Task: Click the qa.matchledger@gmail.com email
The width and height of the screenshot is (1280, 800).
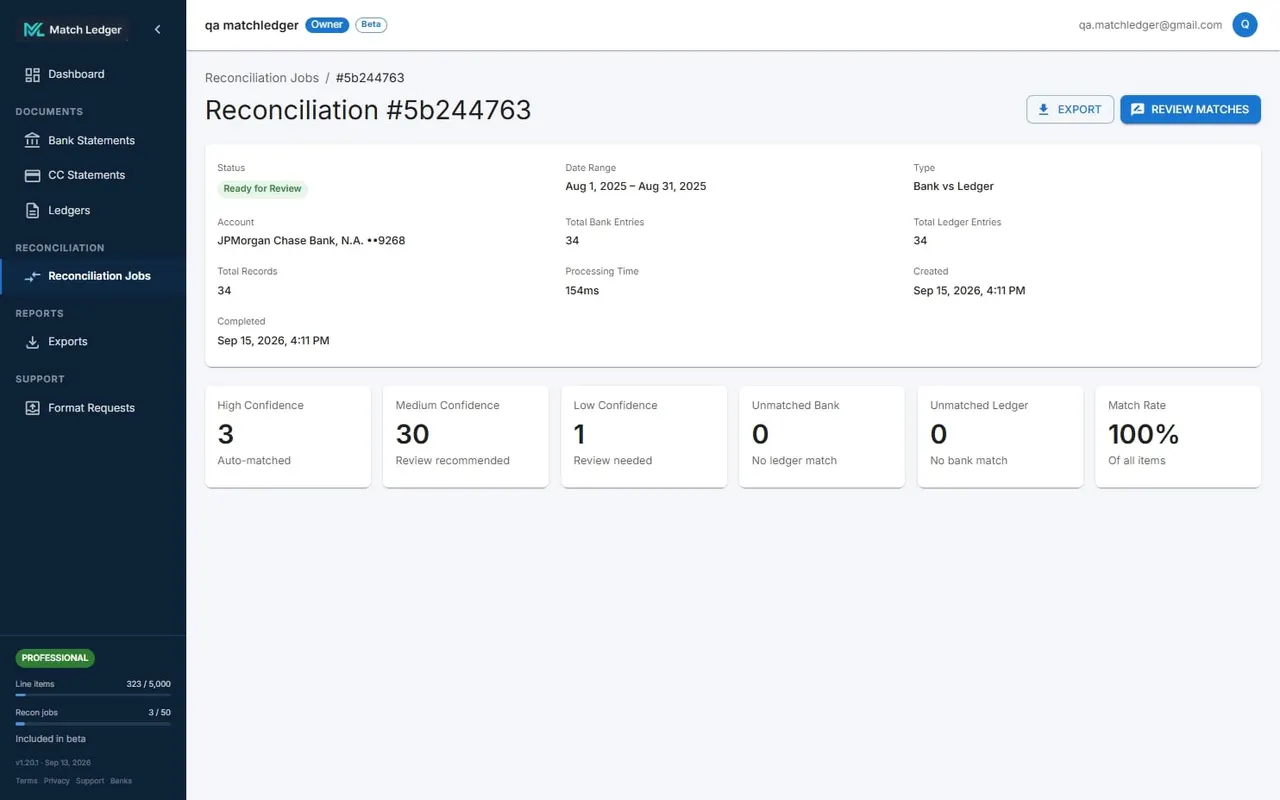Action: [1150, 25]
